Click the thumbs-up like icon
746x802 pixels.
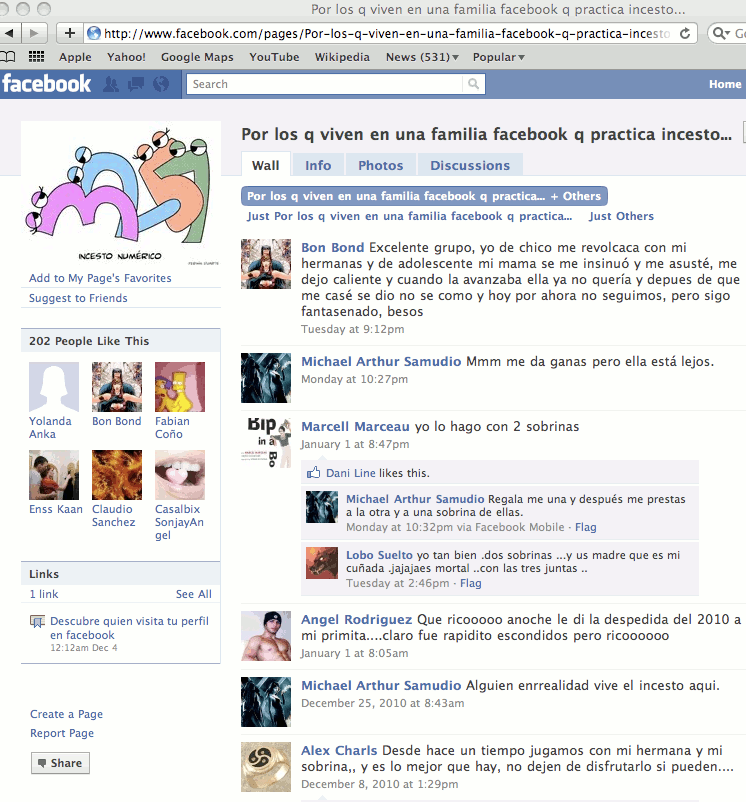(313, 473)
